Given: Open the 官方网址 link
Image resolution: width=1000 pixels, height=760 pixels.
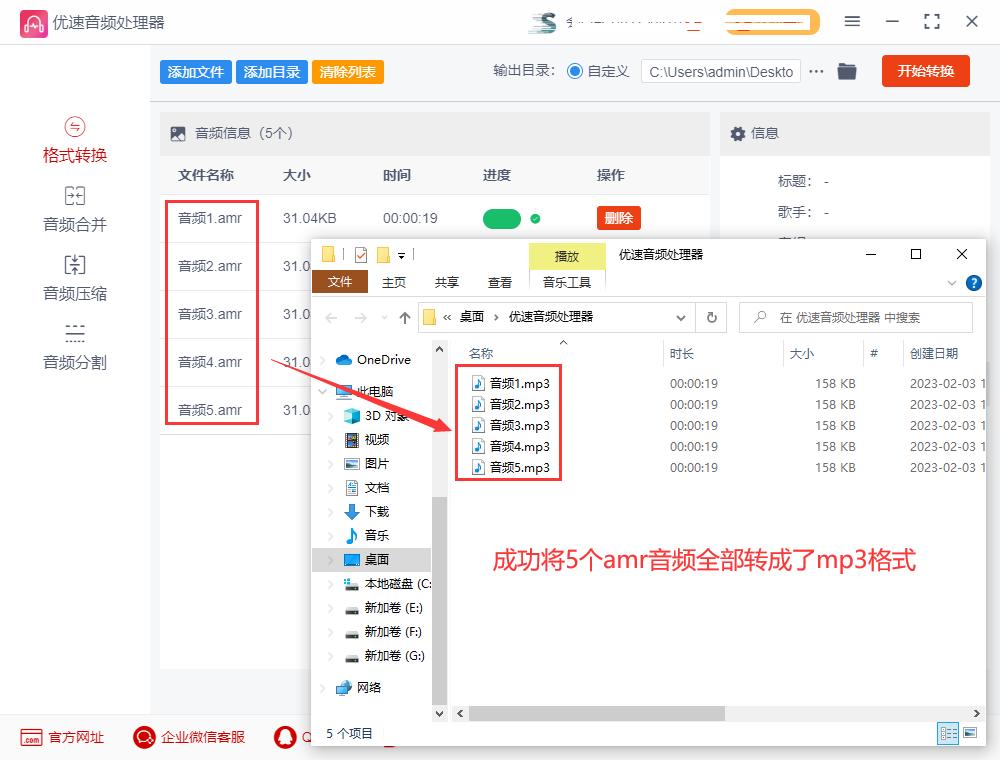Looking at the screenshot, I should tap(62, 737).
